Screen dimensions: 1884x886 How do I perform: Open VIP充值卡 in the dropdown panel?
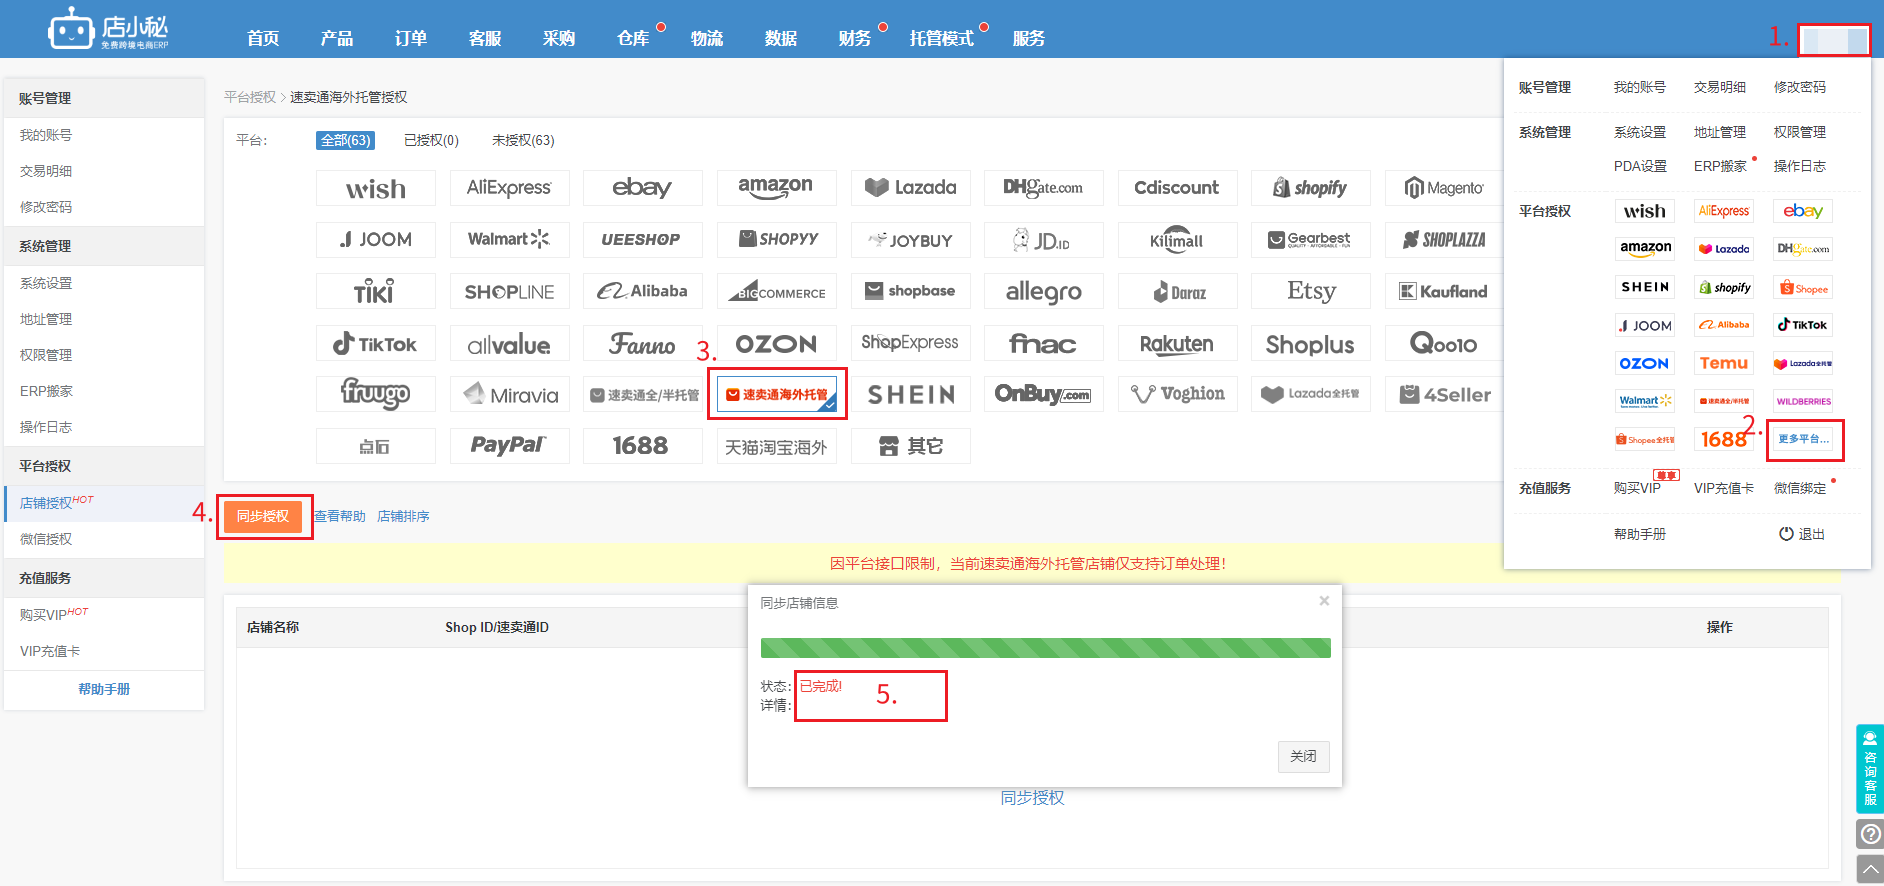[x=1724, y=488]
